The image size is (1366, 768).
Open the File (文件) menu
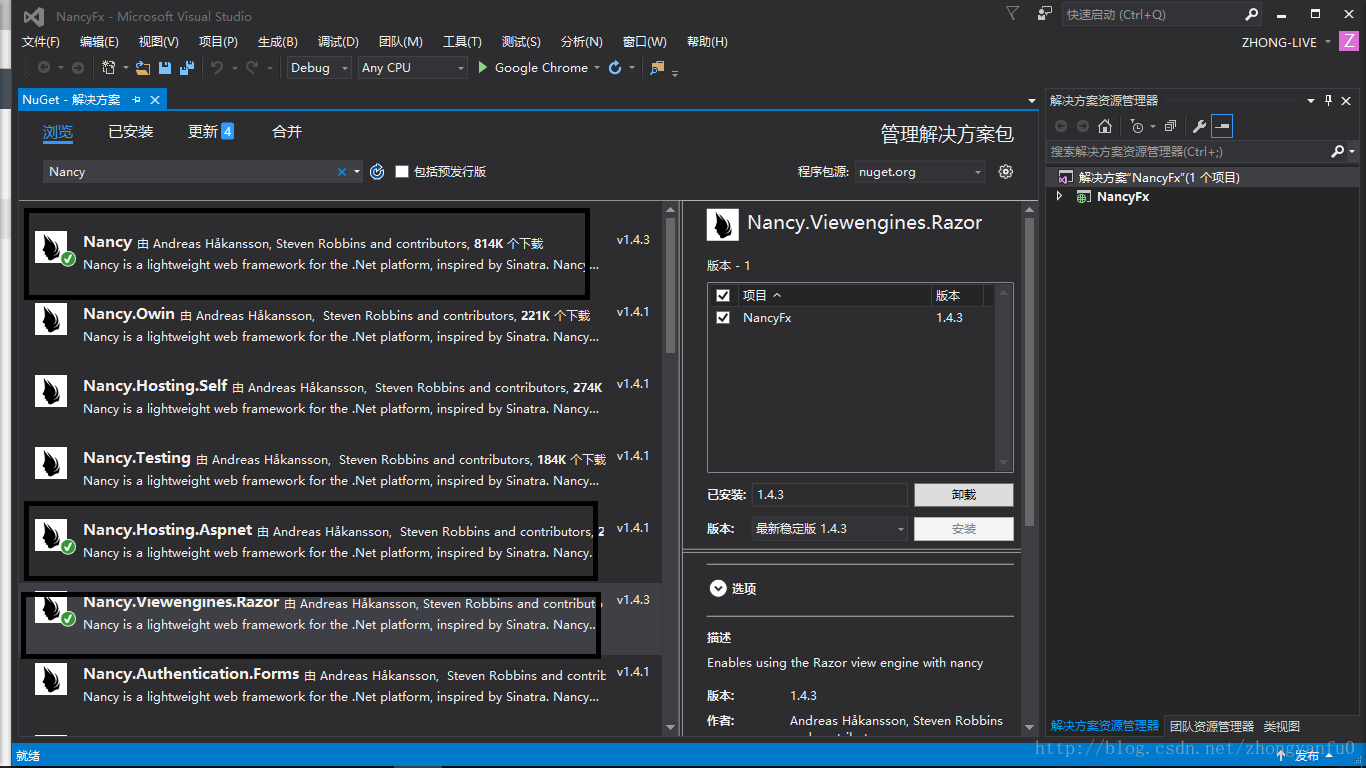(x=41, y=42)
